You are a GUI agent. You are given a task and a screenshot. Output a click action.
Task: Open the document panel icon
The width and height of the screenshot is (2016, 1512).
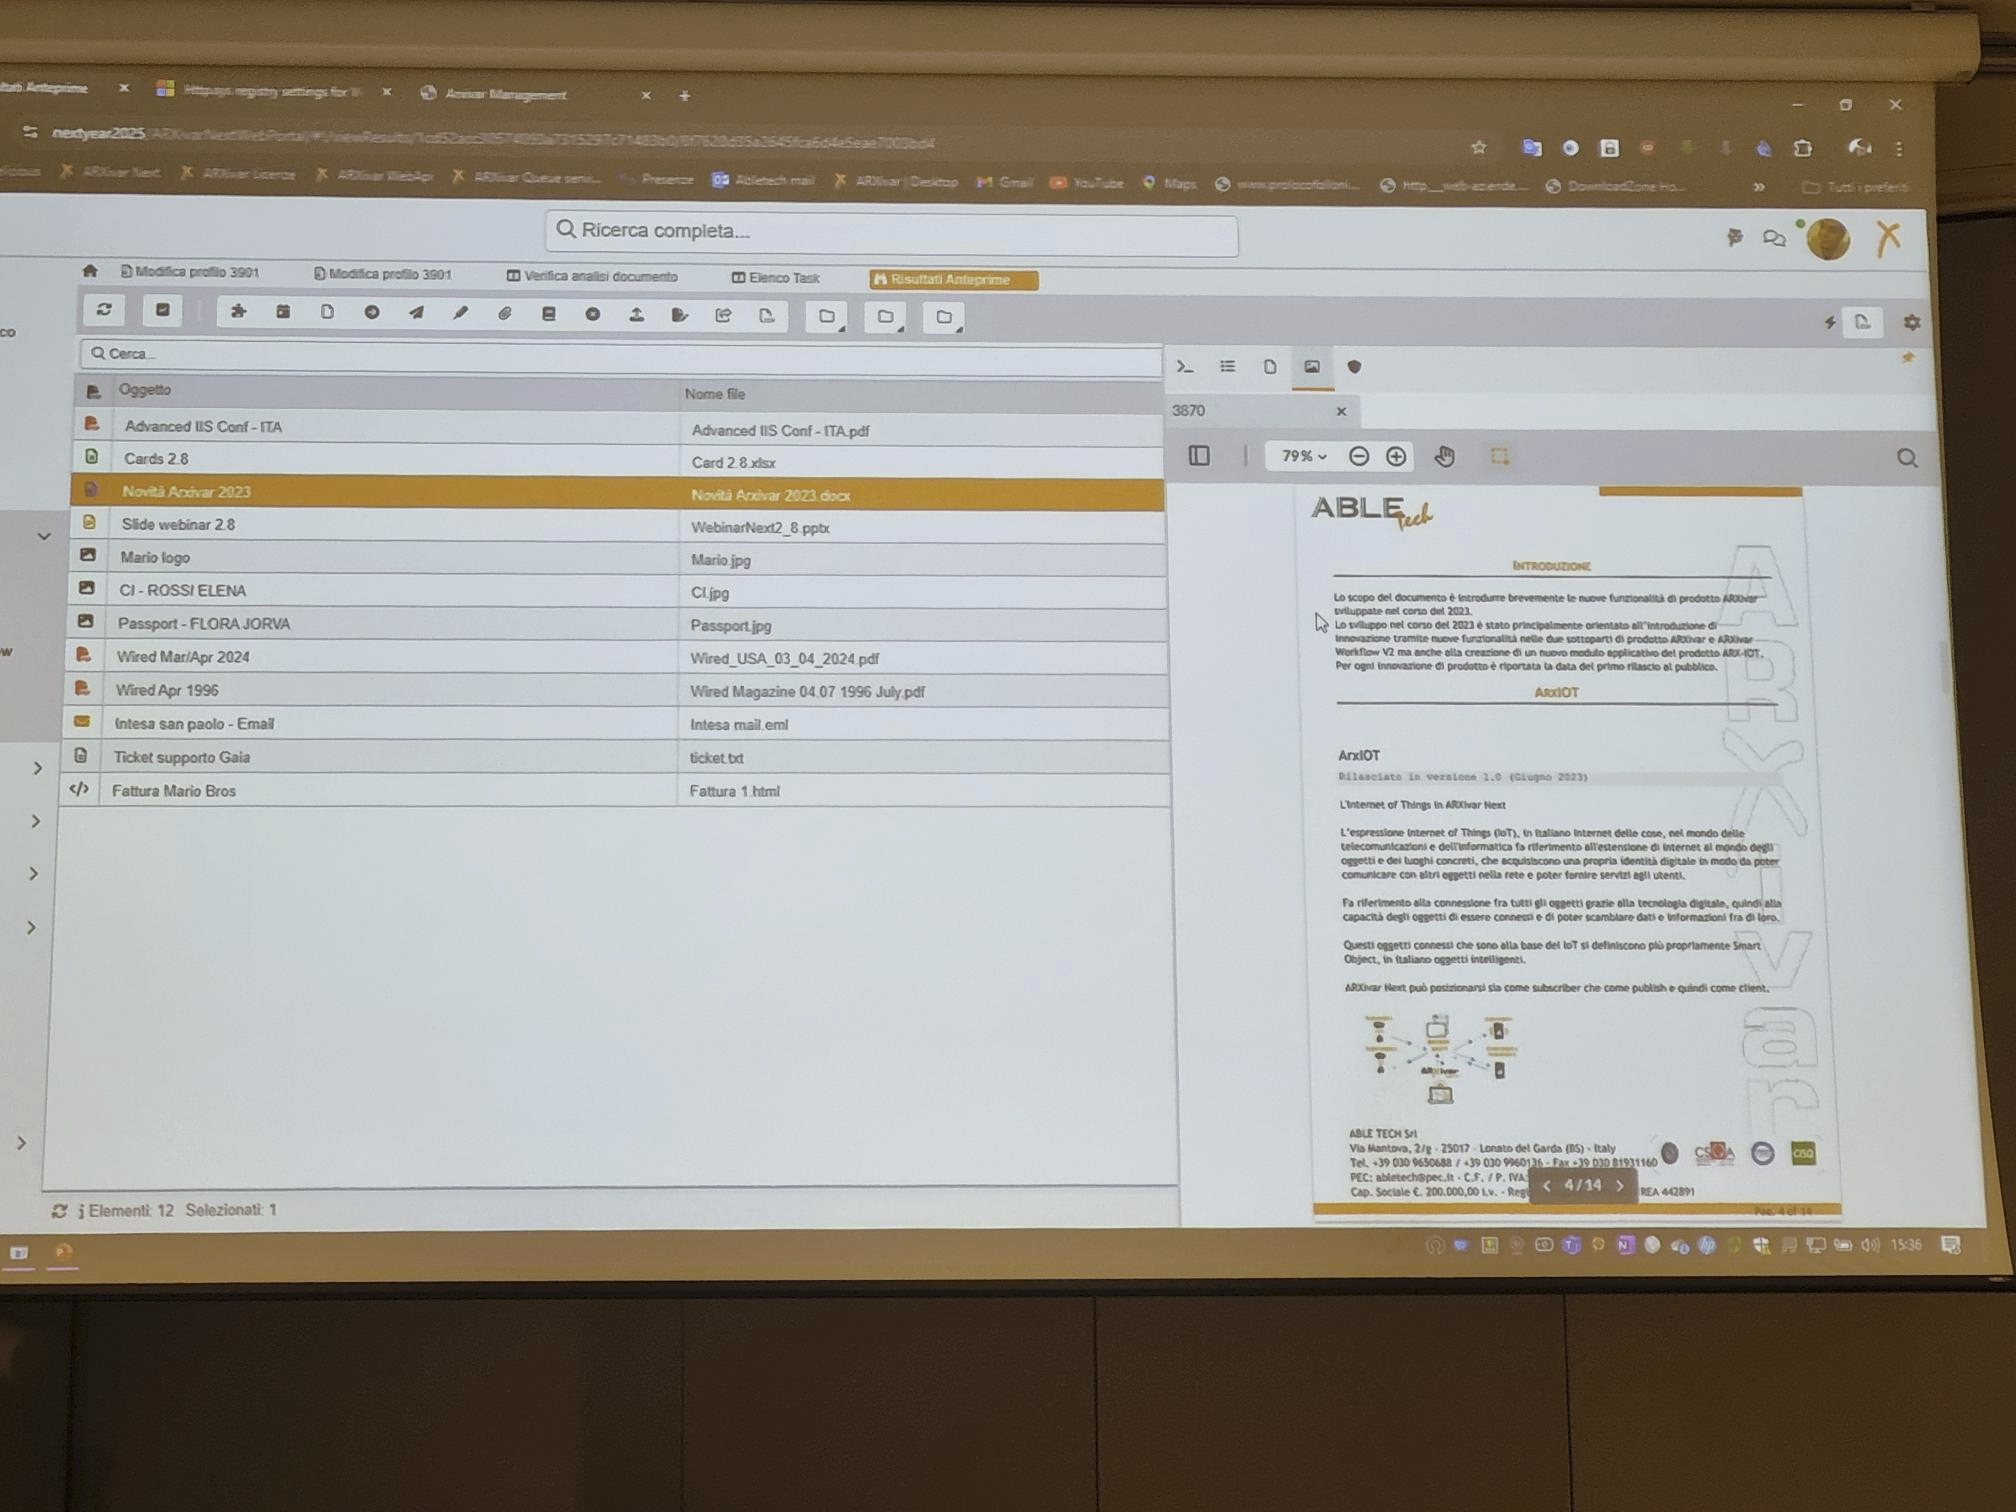[x=1270, y=367]
